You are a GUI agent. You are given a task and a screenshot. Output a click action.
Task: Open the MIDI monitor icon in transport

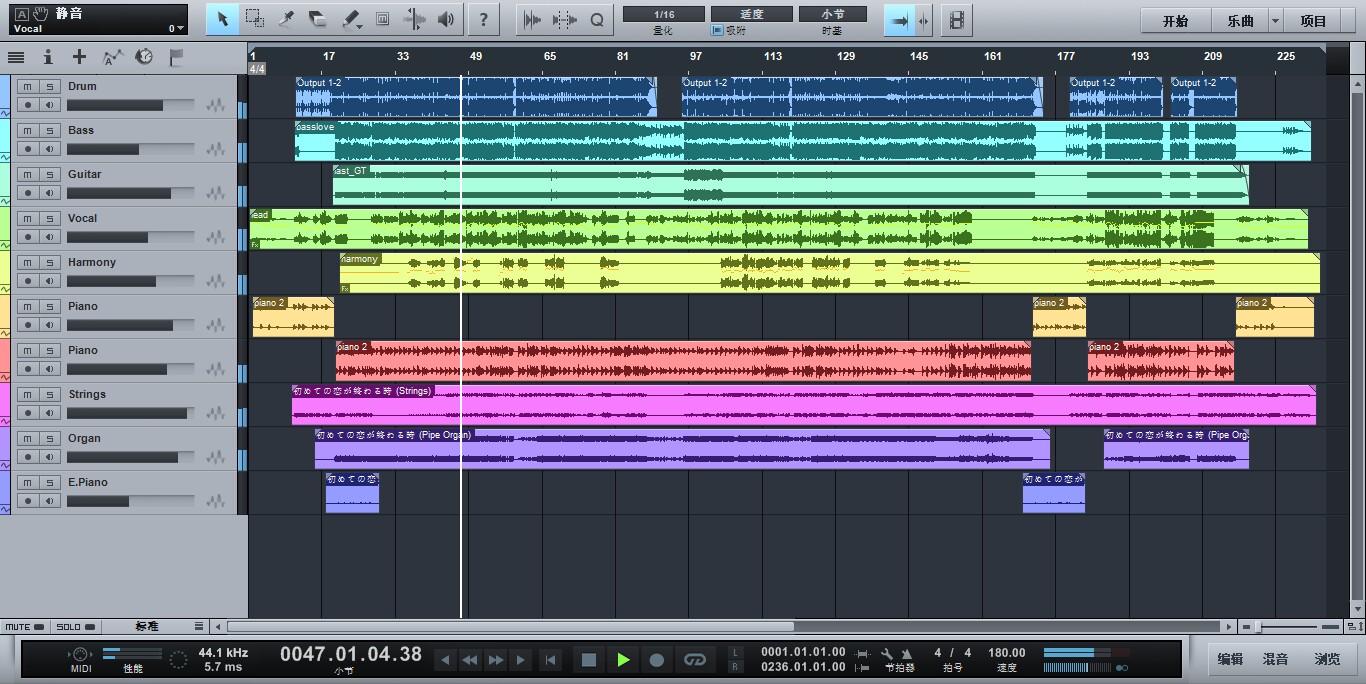coord(80,654)
